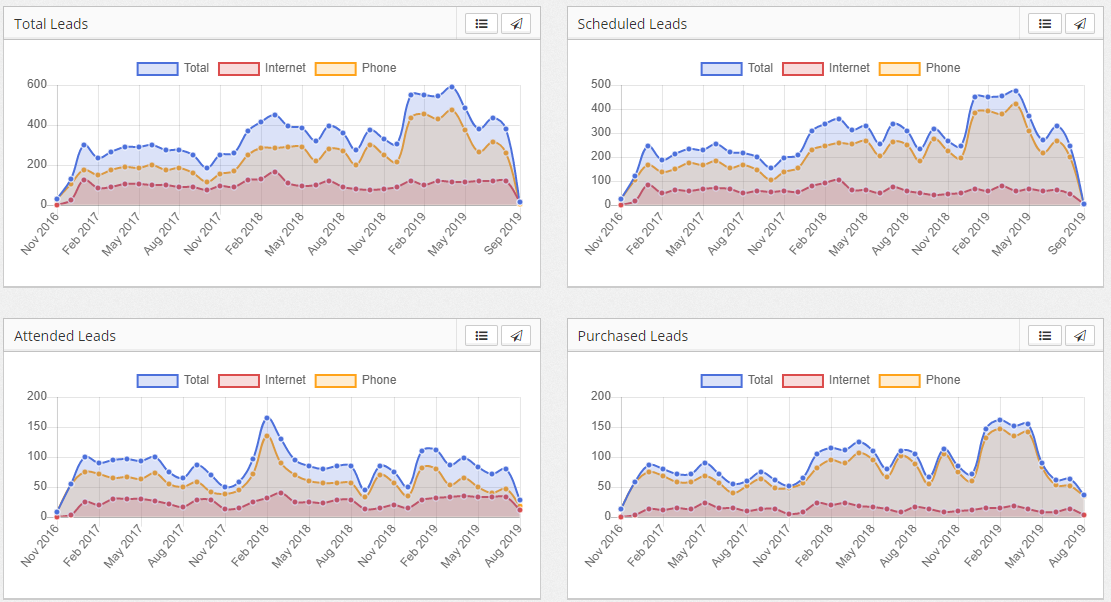The image size is (1111, 602).
Task: Click blue Total swatch in Total Leads legend
Action: (x=157, y=69)
